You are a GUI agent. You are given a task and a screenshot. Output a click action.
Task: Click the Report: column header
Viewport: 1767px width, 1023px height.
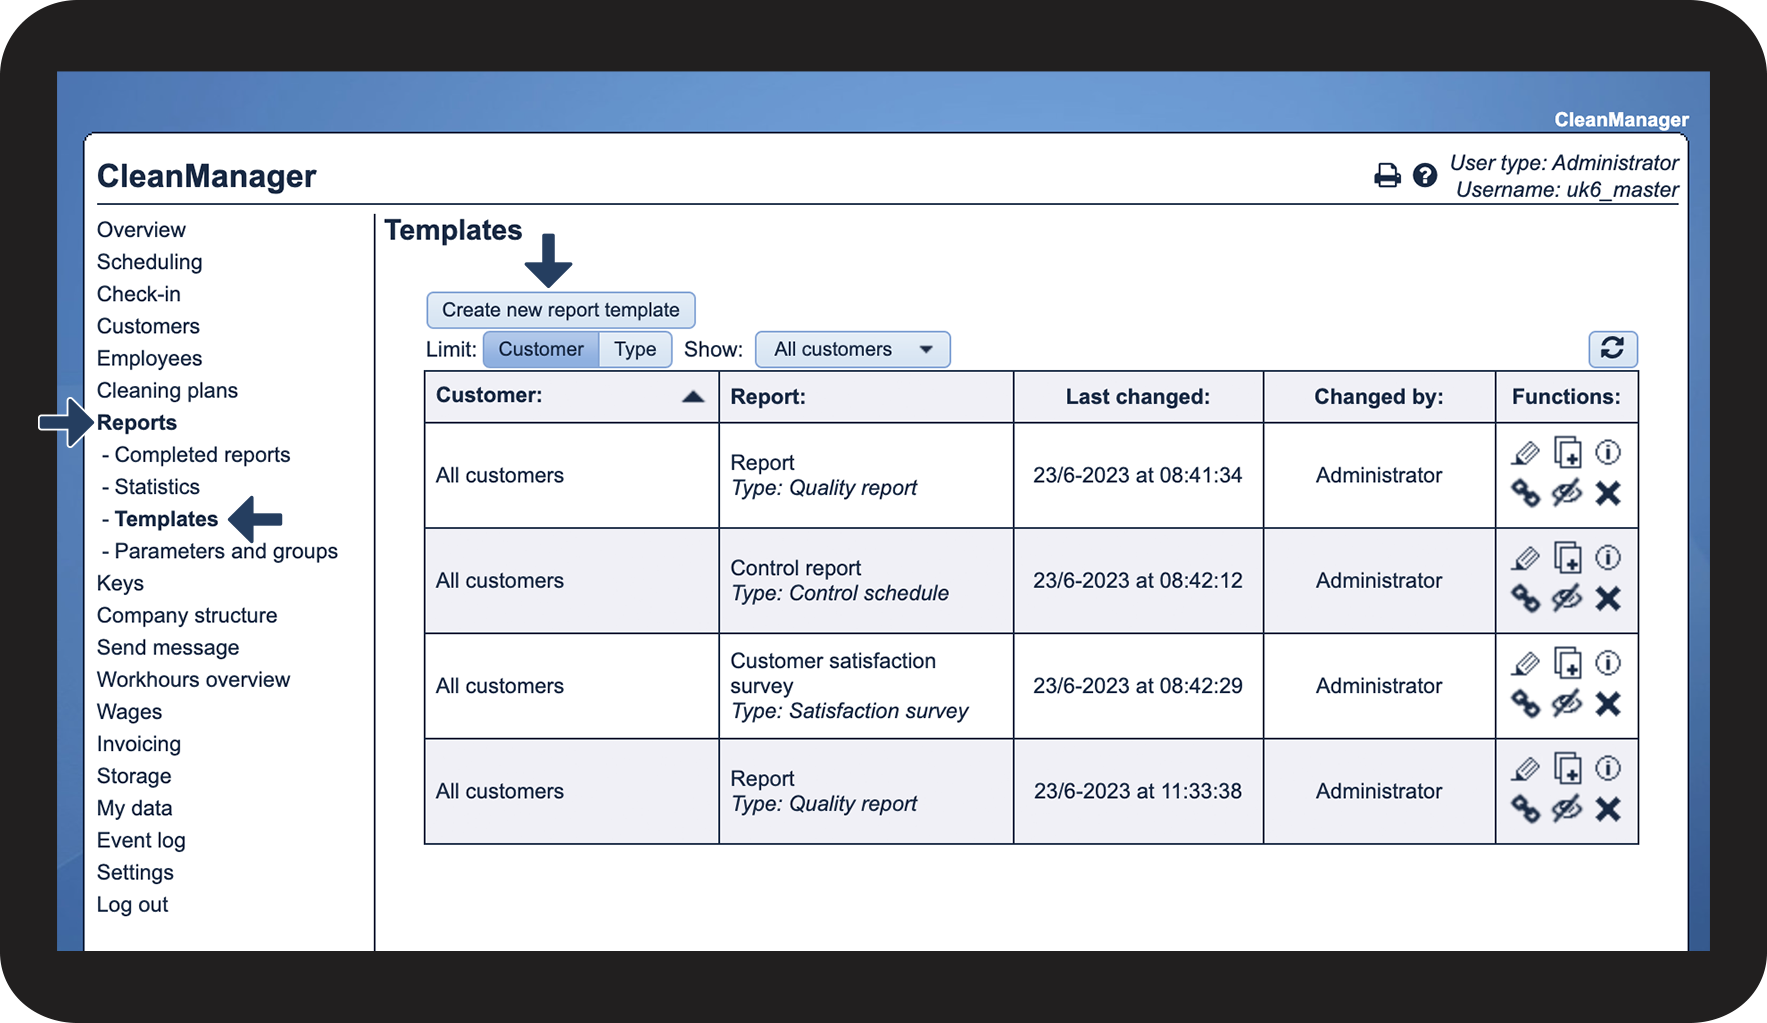tap(866, 397)
